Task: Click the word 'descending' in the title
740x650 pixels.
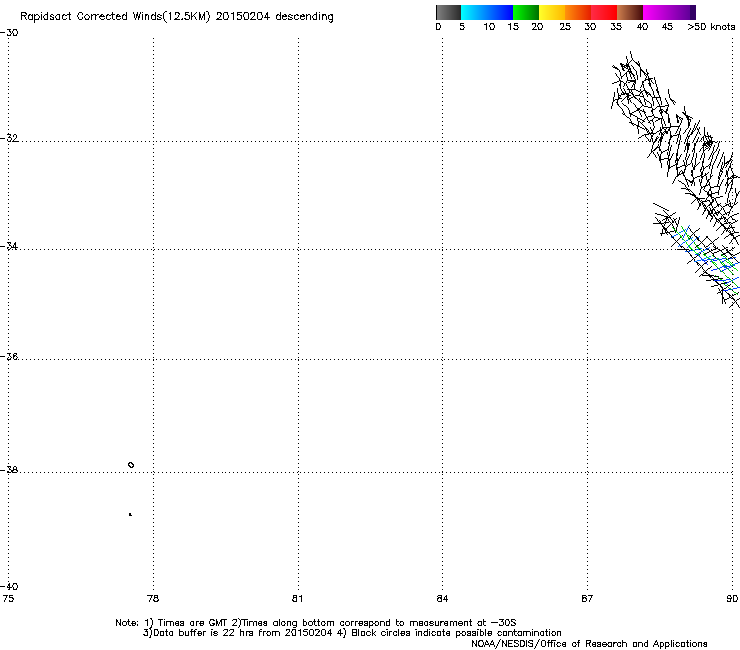Action: (304, 17)
